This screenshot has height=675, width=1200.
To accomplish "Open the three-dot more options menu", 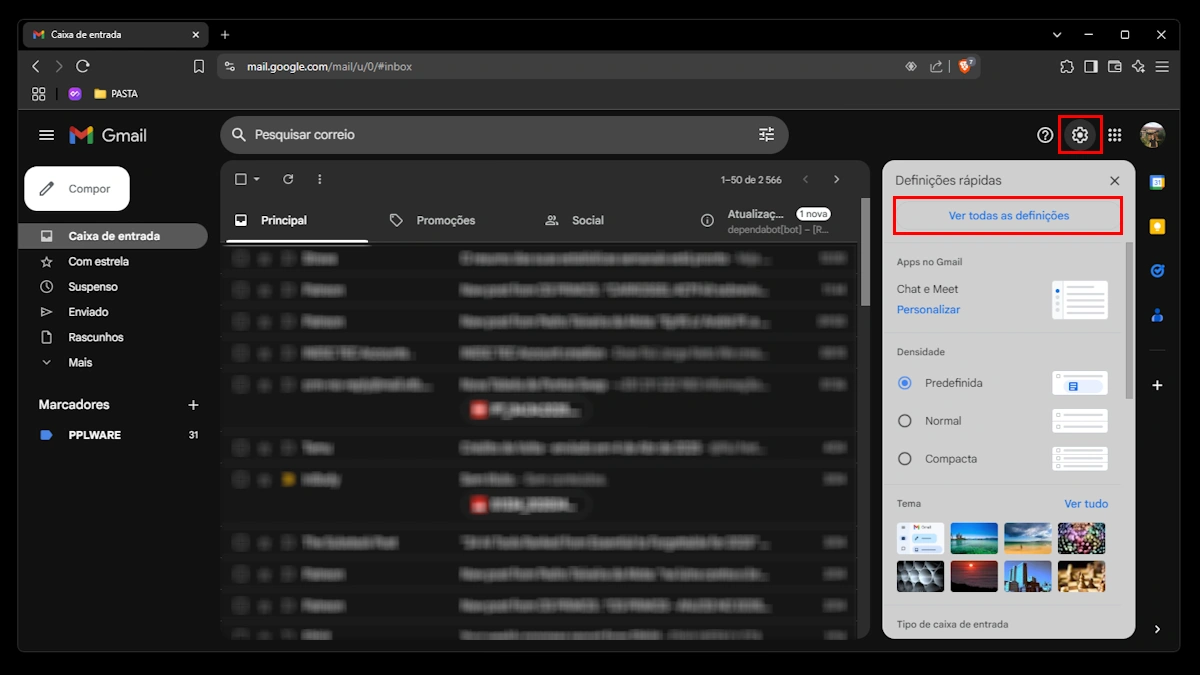I will pyautogui.click(x=320, y=179).
